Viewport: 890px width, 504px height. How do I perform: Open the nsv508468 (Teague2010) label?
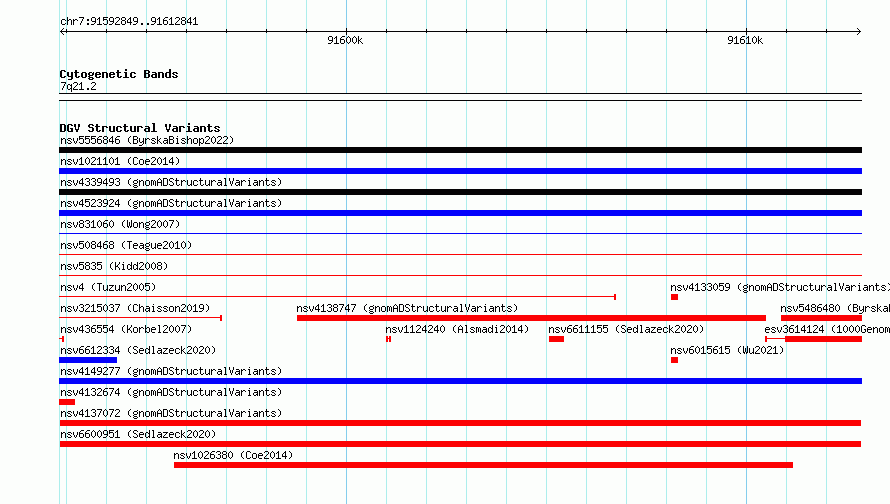pos(126,245)
